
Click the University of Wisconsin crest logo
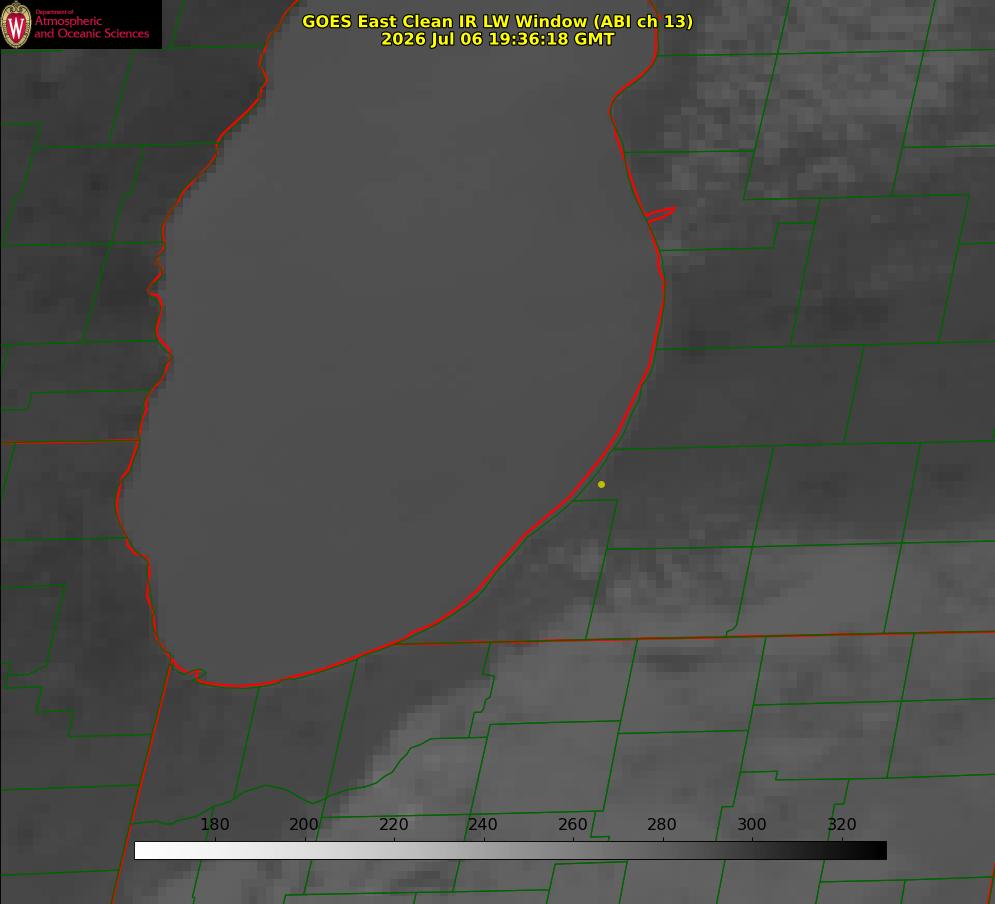[x=16, y=24]
